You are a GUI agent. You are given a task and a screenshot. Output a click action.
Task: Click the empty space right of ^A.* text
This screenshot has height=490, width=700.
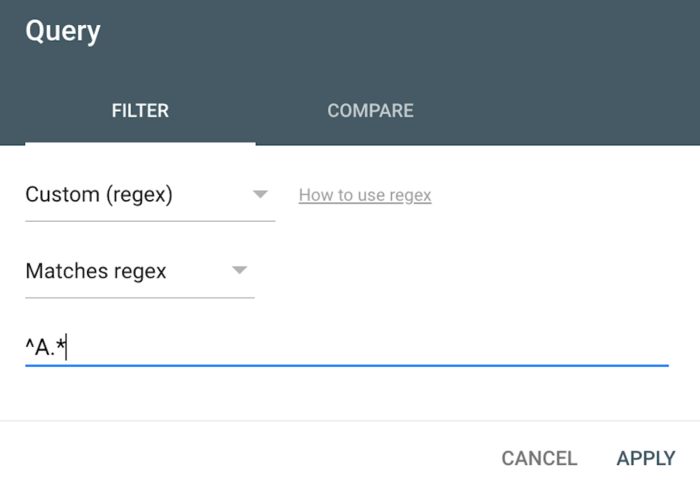[400, 347]
